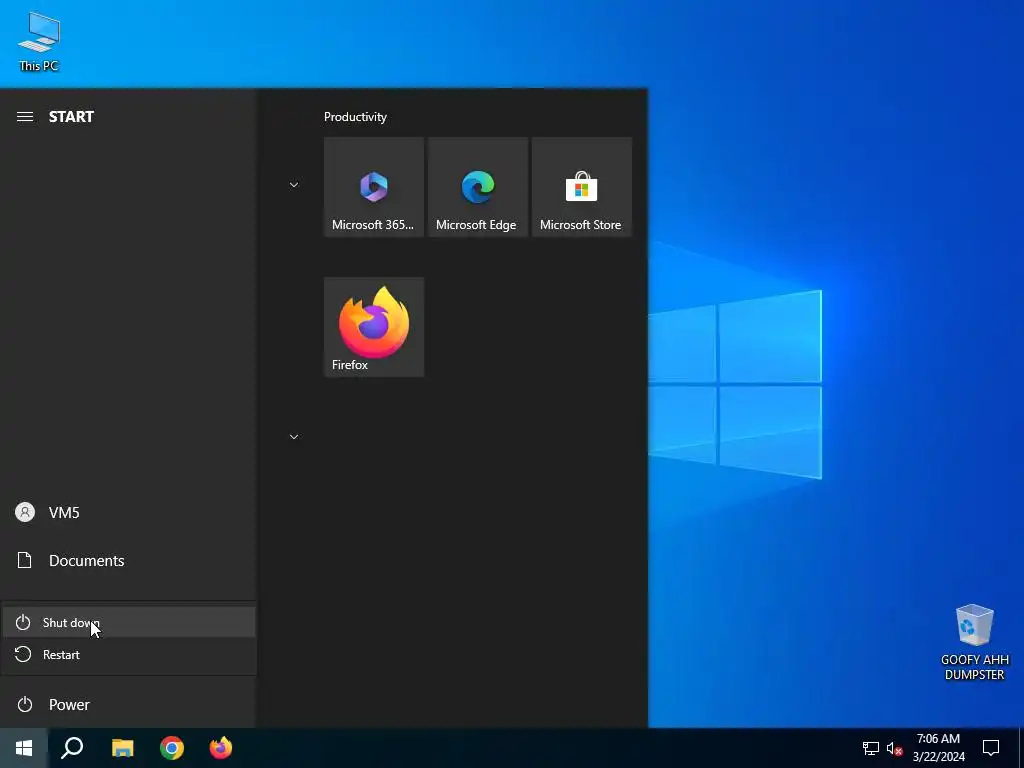The width and height of the screenshot is (1024, 768).
Task: Expand the Start hamburger menu
Action: tap(25, 117)
